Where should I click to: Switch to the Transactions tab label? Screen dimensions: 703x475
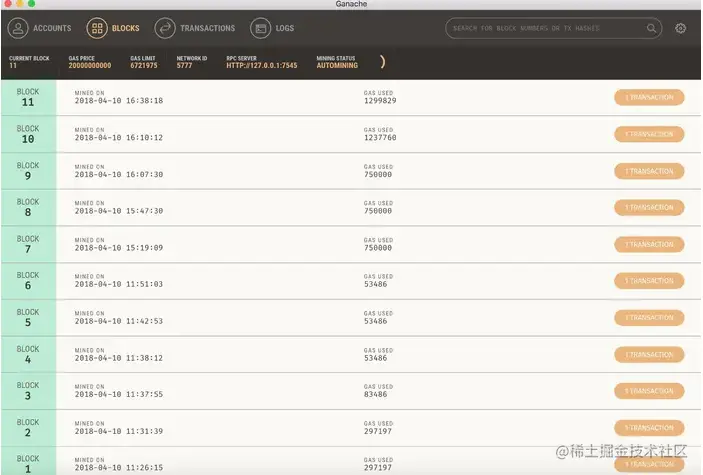click(x=208, y=28)
